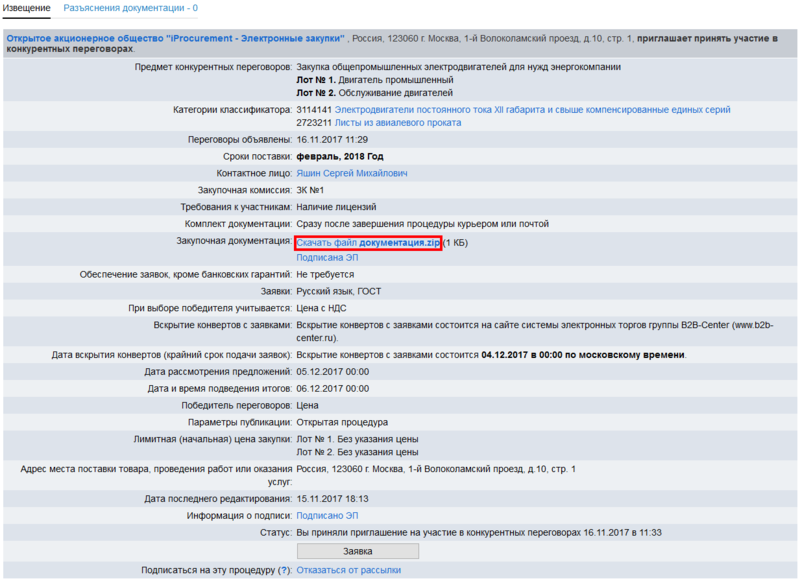Click the delivery address value text
Viewport: 800px width, 581px height.
436,468
